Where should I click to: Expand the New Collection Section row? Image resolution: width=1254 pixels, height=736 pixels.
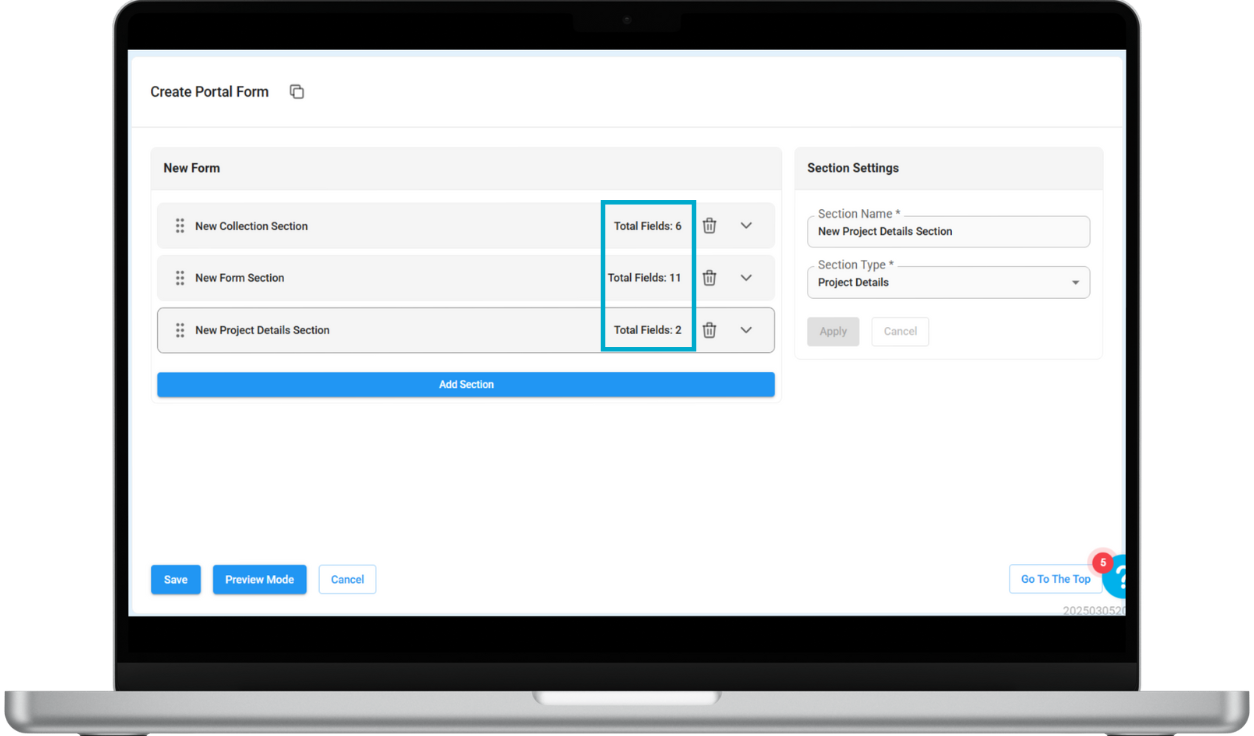click(746, 226)
